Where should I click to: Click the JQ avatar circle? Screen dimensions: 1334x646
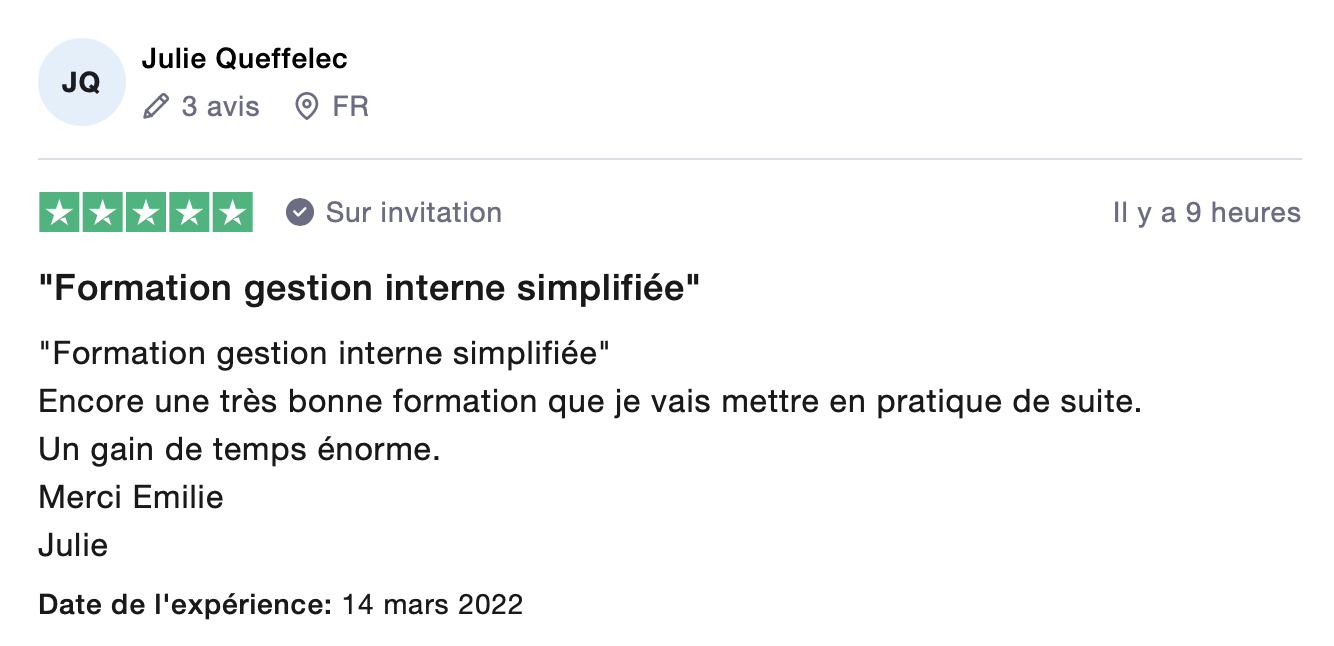point(82,82)
